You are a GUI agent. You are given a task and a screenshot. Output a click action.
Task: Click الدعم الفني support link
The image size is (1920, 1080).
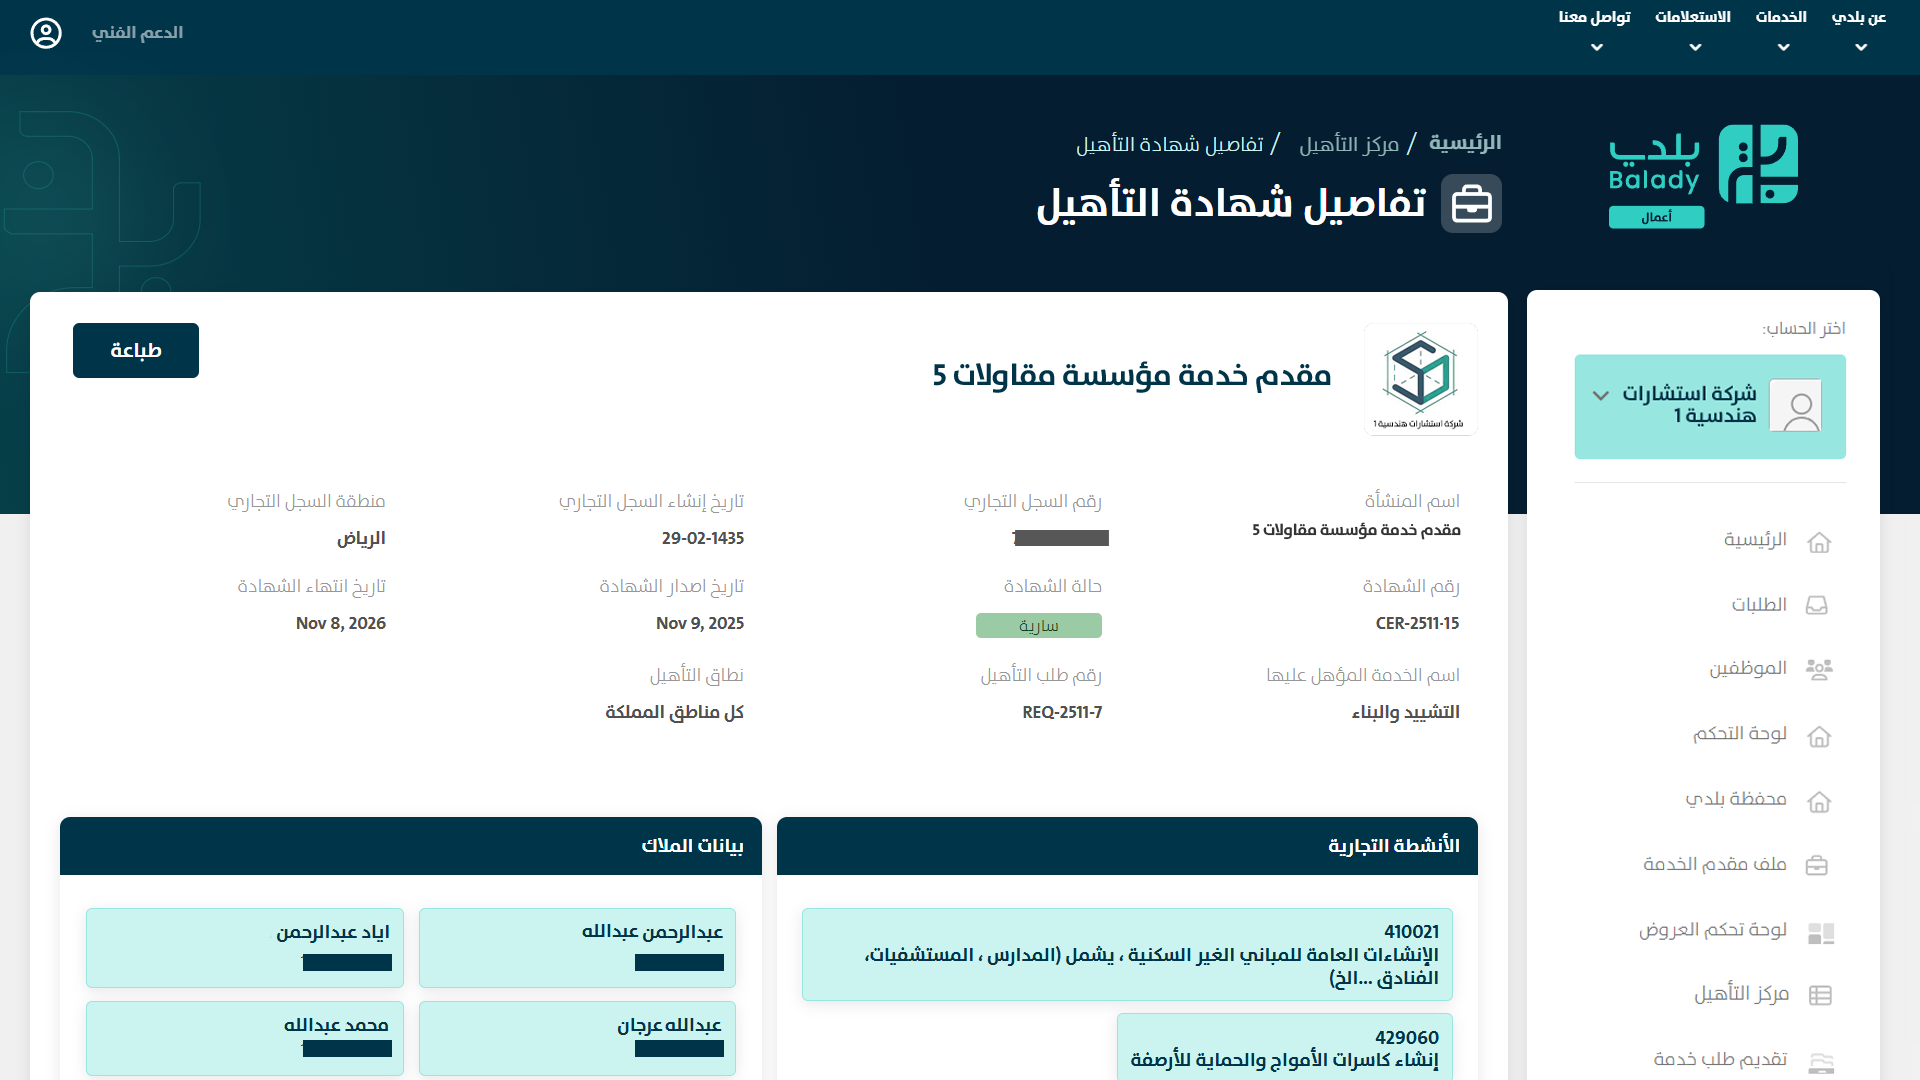(137, 33)
